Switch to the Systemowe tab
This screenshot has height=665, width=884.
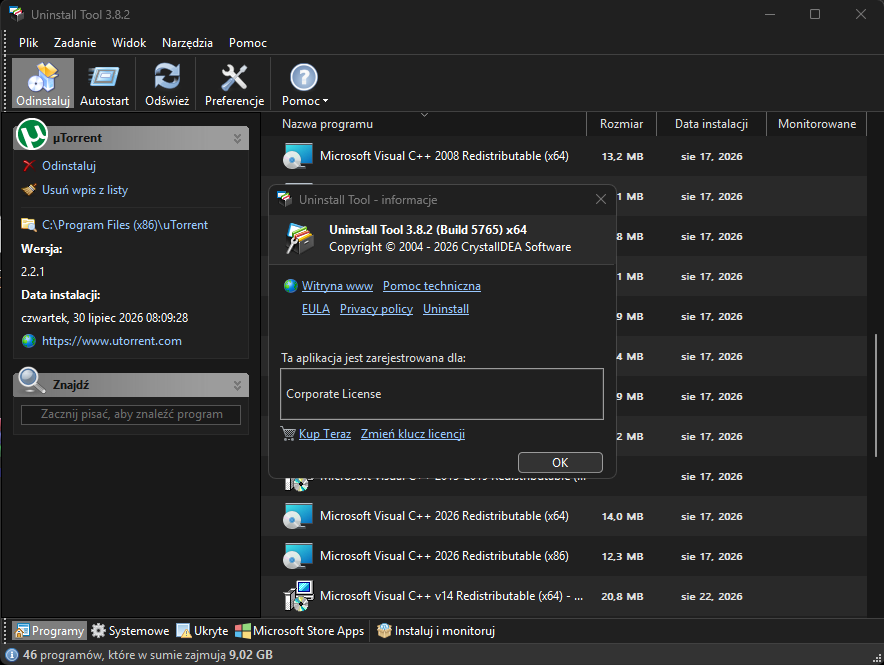(130, 631)
